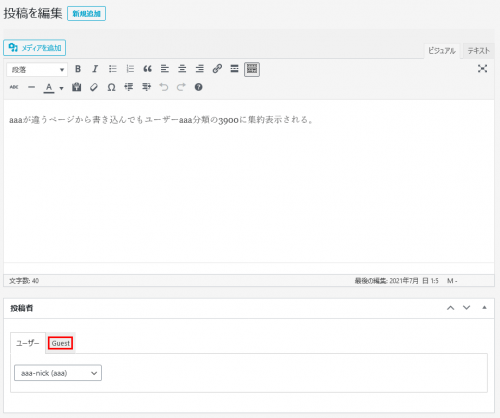Toggle strikethrough formatting

[x=14, y=87]
